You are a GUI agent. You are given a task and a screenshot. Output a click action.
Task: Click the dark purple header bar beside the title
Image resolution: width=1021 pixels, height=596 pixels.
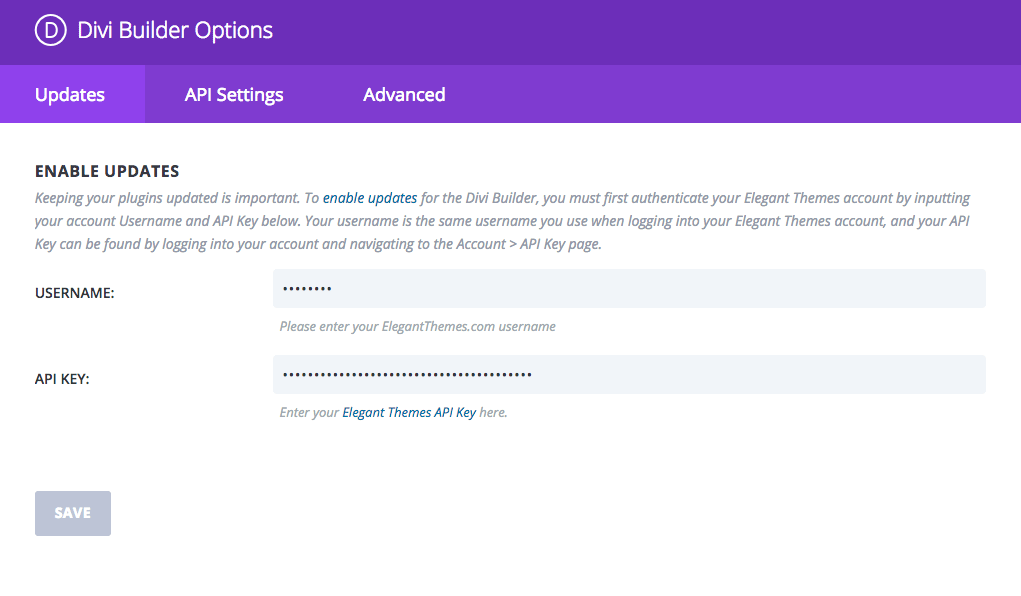click(x=645, y=31)
